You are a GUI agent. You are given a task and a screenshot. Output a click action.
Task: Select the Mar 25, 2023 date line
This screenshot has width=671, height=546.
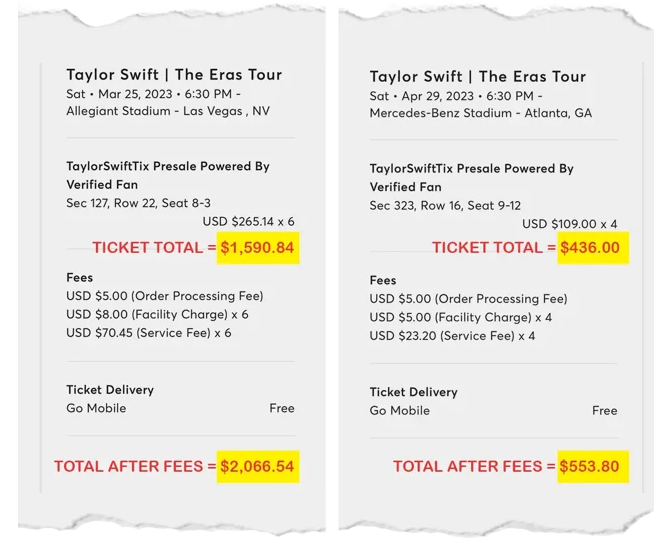point(153,94)
